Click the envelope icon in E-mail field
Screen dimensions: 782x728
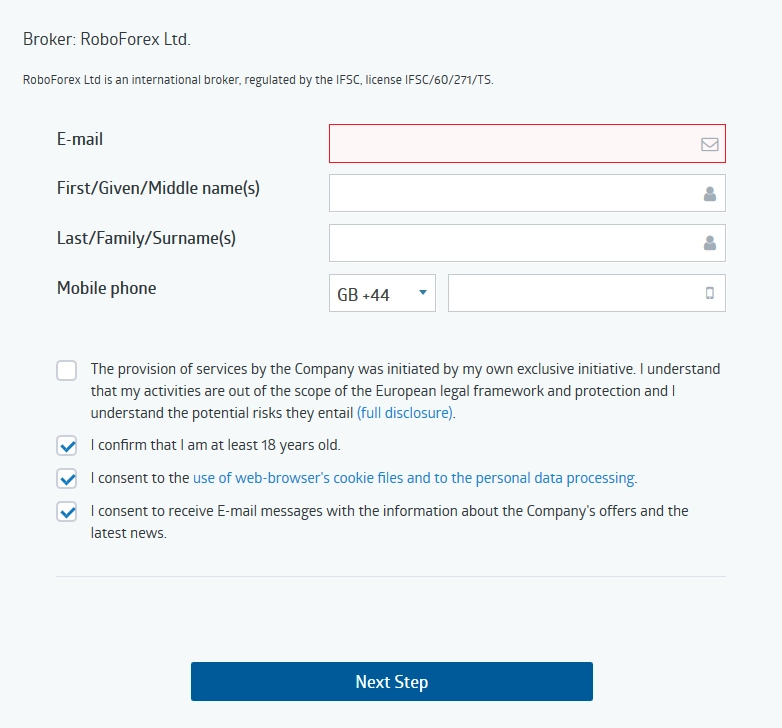click(x=709, y=144)
